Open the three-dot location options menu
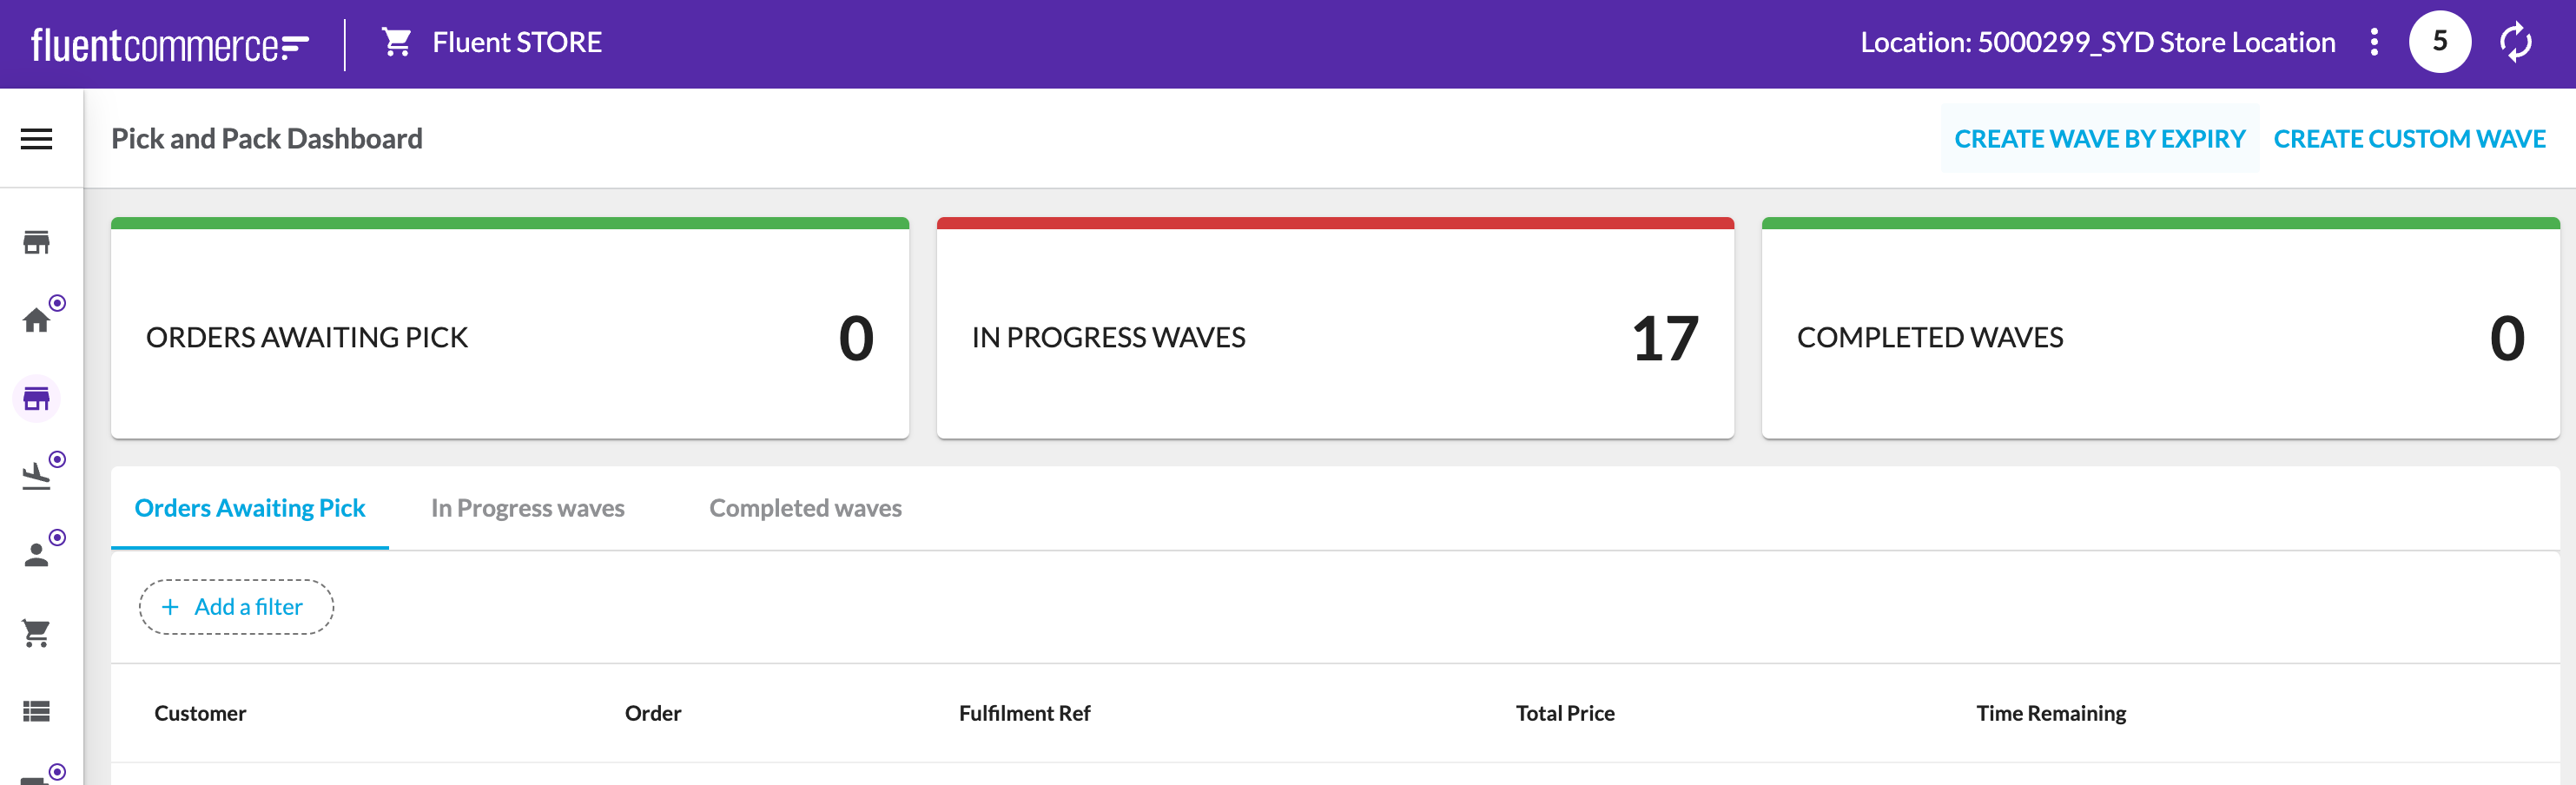 (x=2374, y=42)
